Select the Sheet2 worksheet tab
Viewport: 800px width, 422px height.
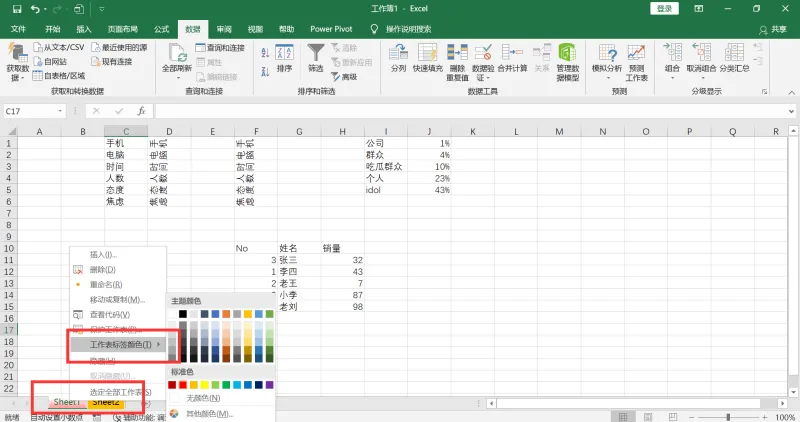tap(106, 402)
